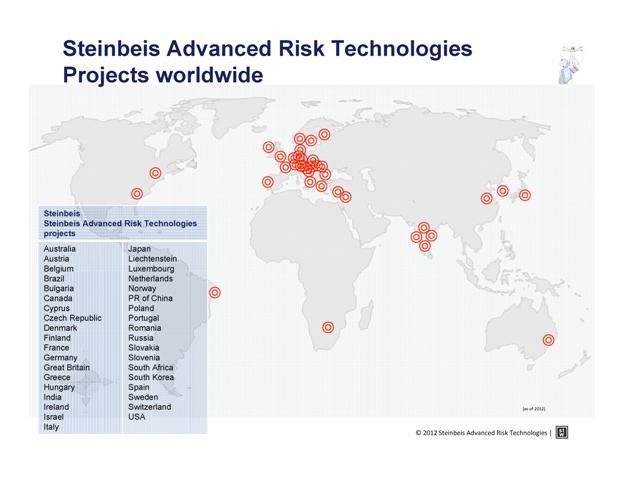The image size is (623, 480).
Task: Select 'Slovakia' in the country list
Action: 143,347
